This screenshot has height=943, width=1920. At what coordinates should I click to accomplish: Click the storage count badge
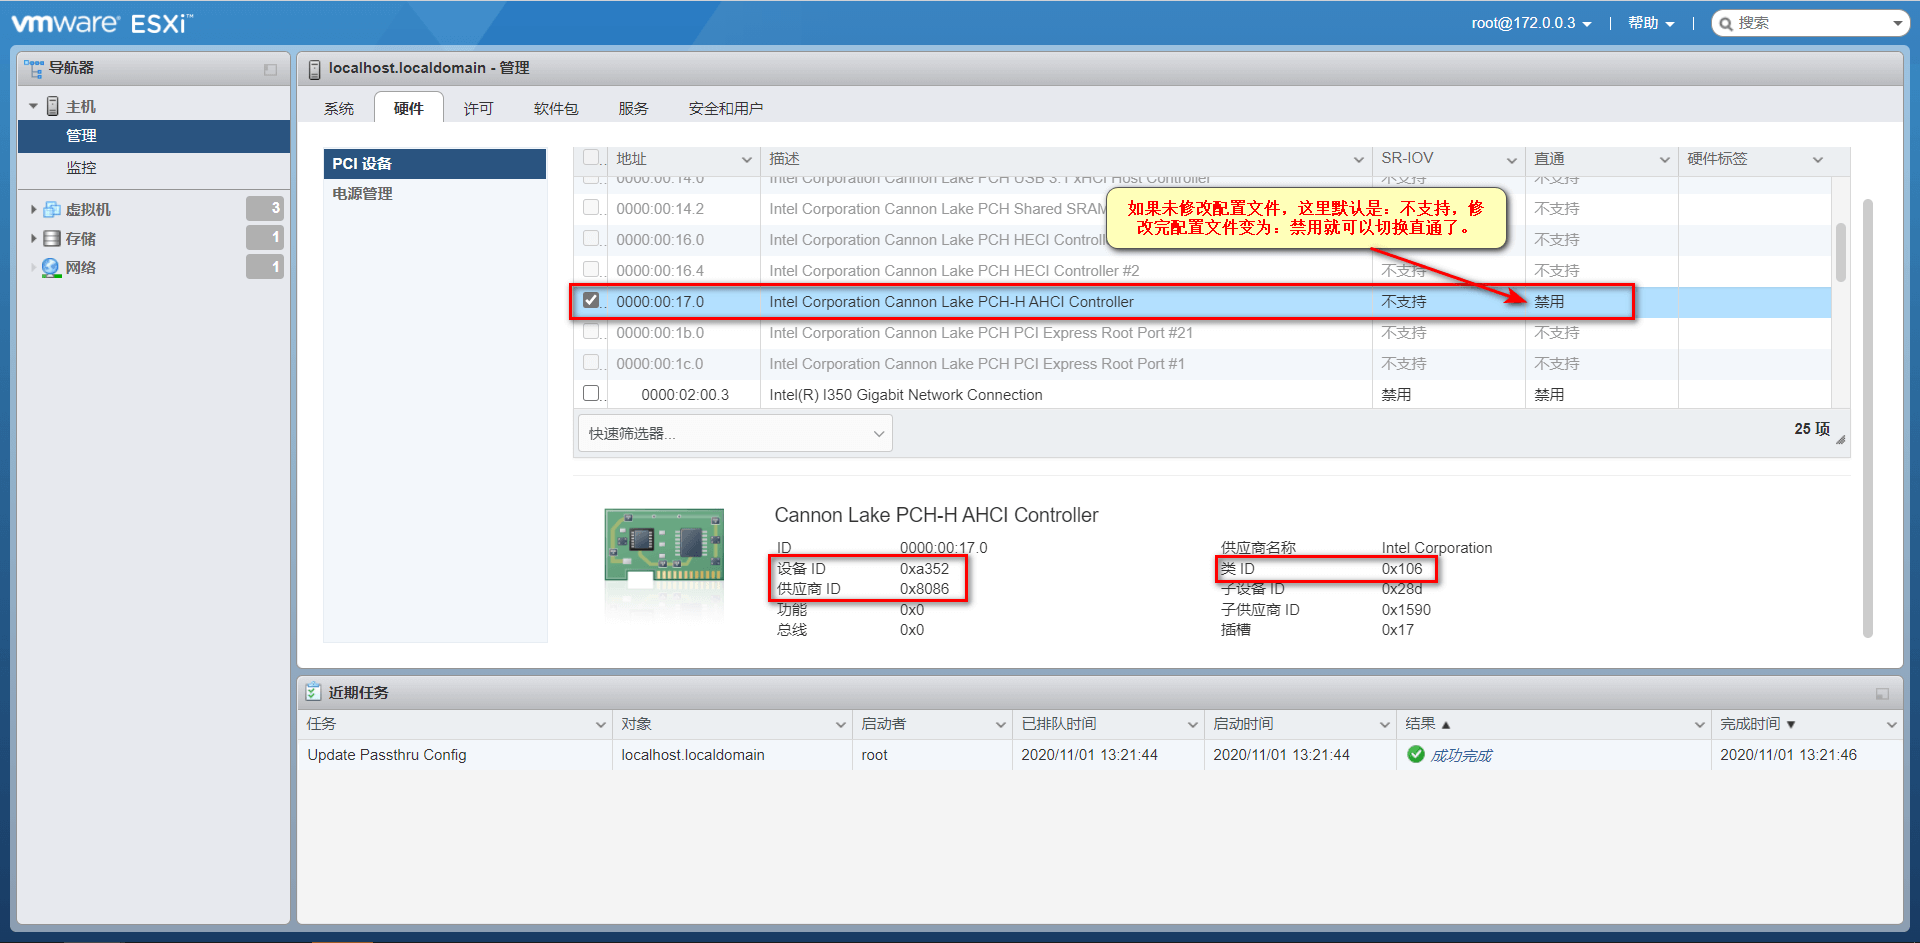pyautogui.click(x=265, y=237)
